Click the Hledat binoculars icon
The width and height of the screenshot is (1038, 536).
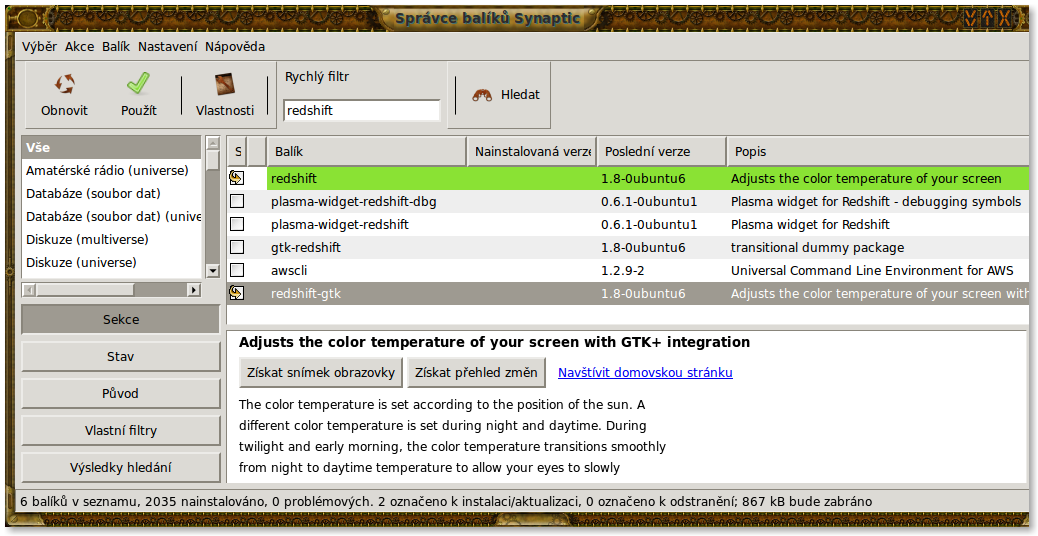482,95
